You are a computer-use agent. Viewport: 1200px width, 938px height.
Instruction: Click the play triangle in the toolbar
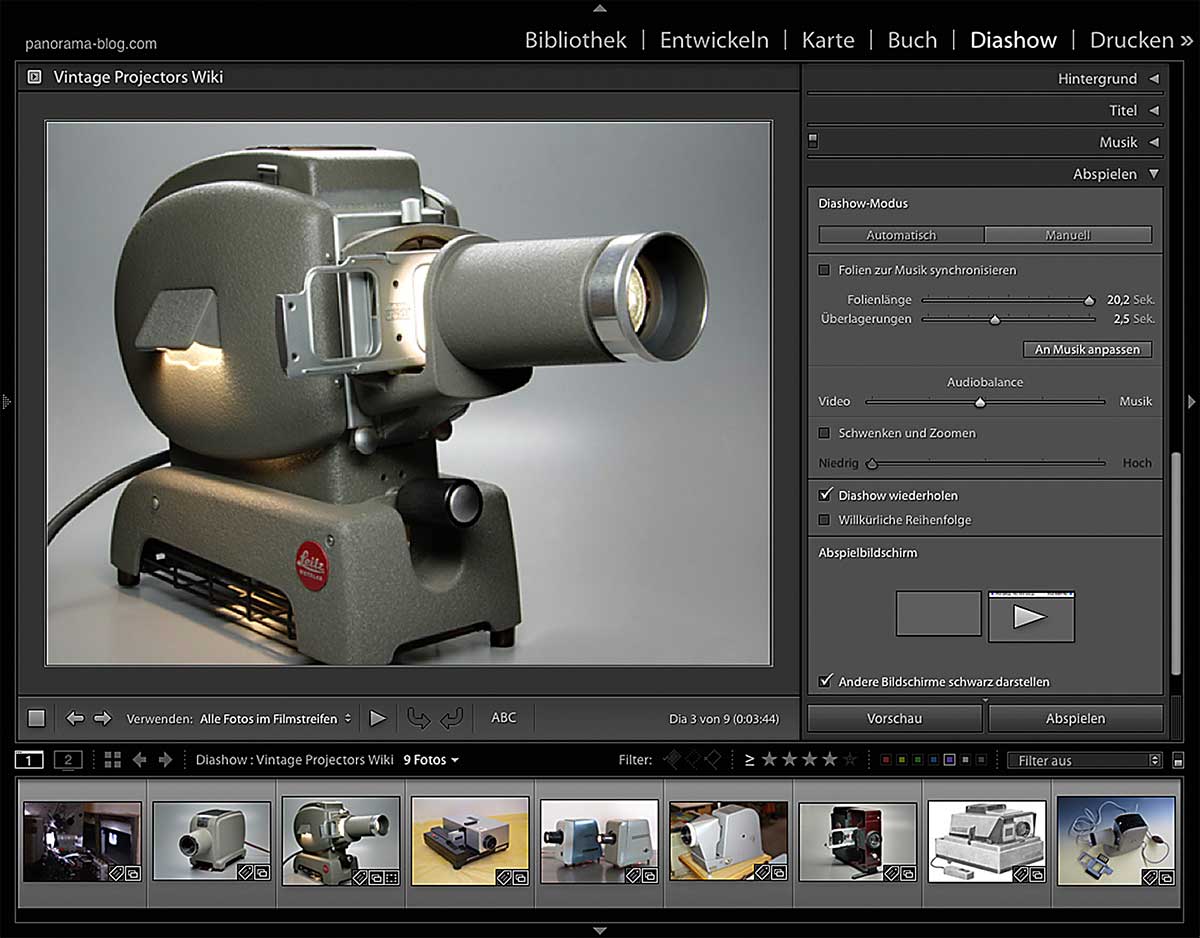[x=377, y=718]
